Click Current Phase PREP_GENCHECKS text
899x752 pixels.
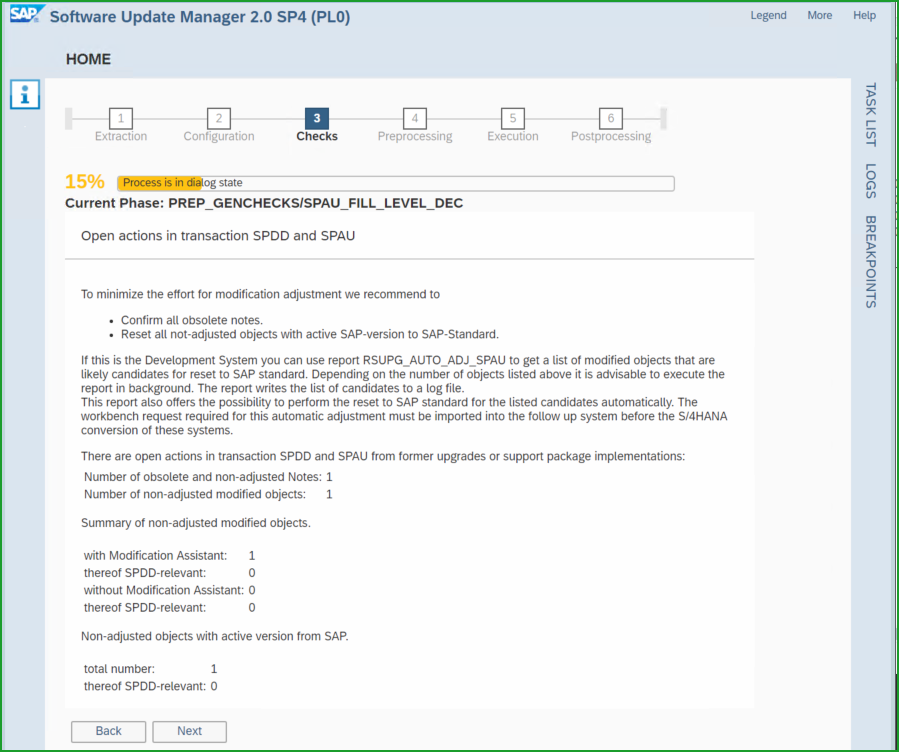264,203
